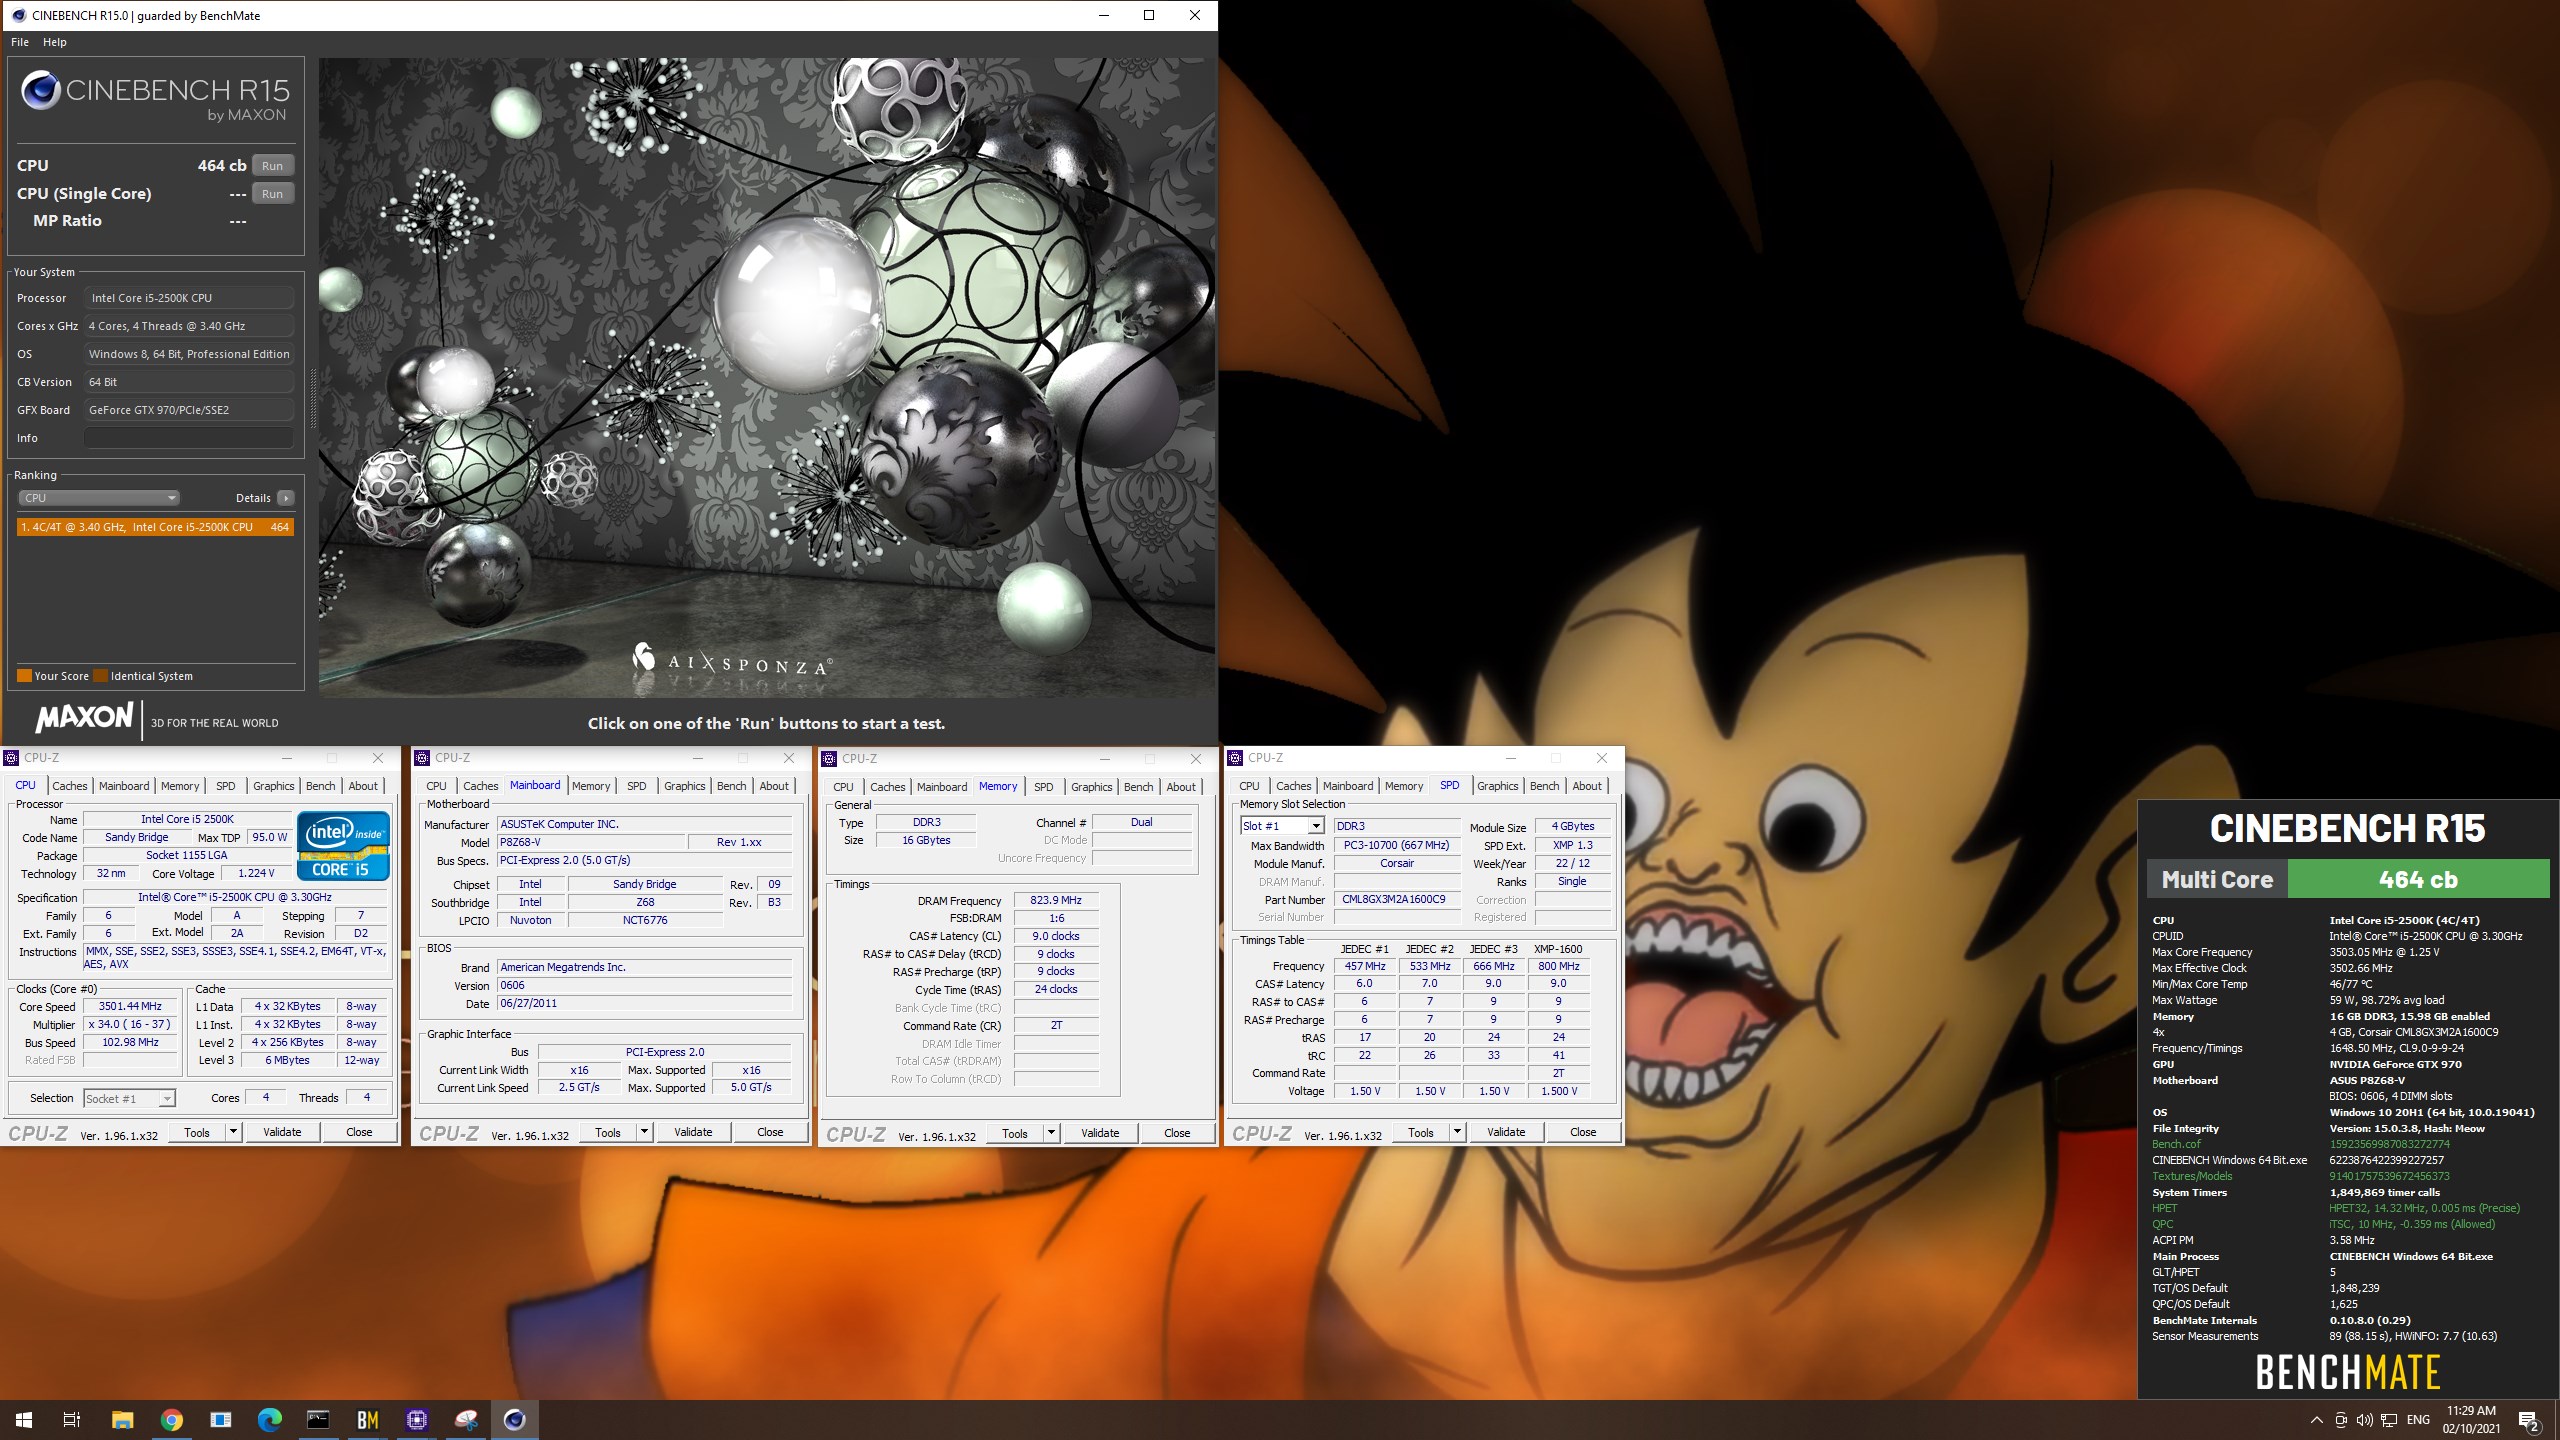Launch Google Chrome from the taskbar
Image resolution: width=2560 pixels, height=1440 pixels.
pos(172,1420)
